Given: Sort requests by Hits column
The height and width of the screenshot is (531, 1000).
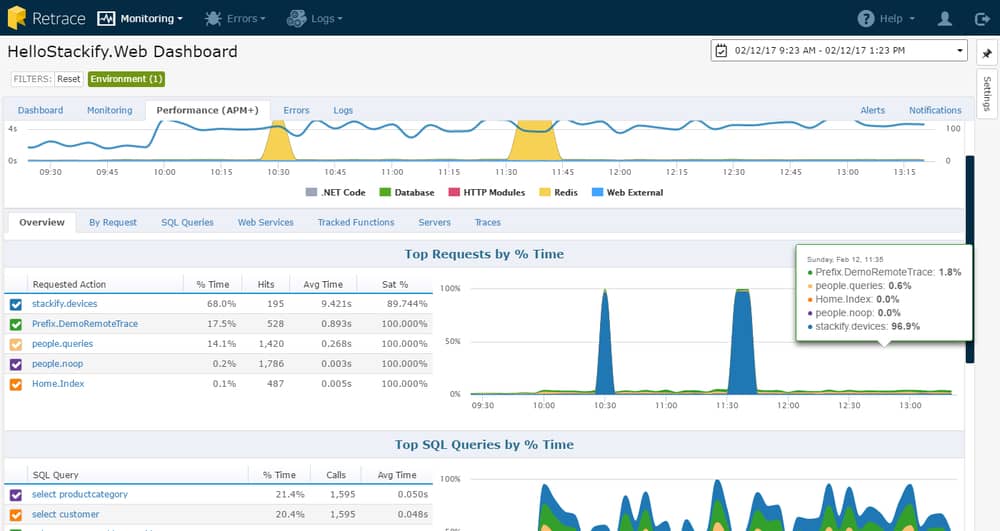Looking at the screenshot, I should (x=266, y=284).
